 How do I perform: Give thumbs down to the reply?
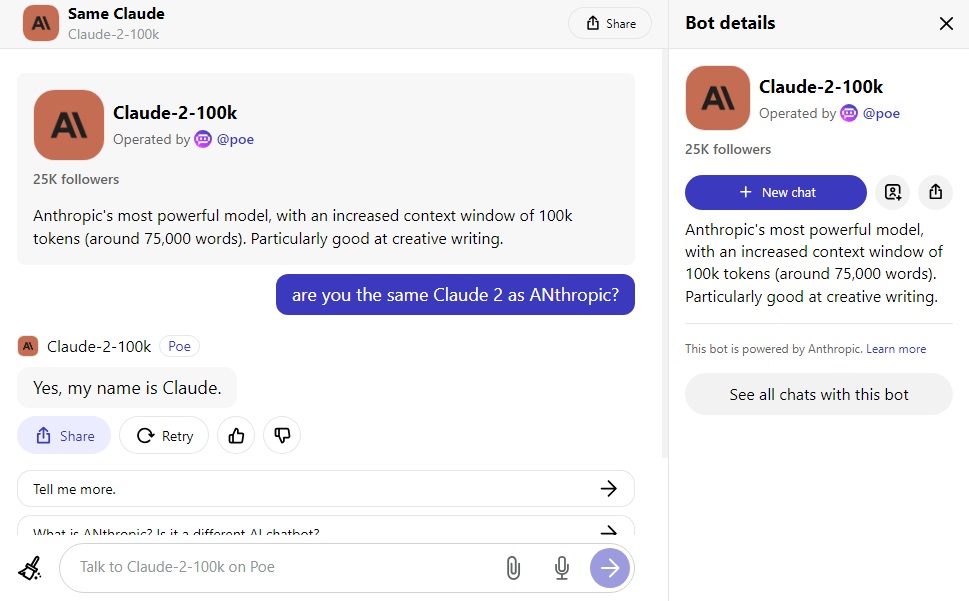[282, 435]
